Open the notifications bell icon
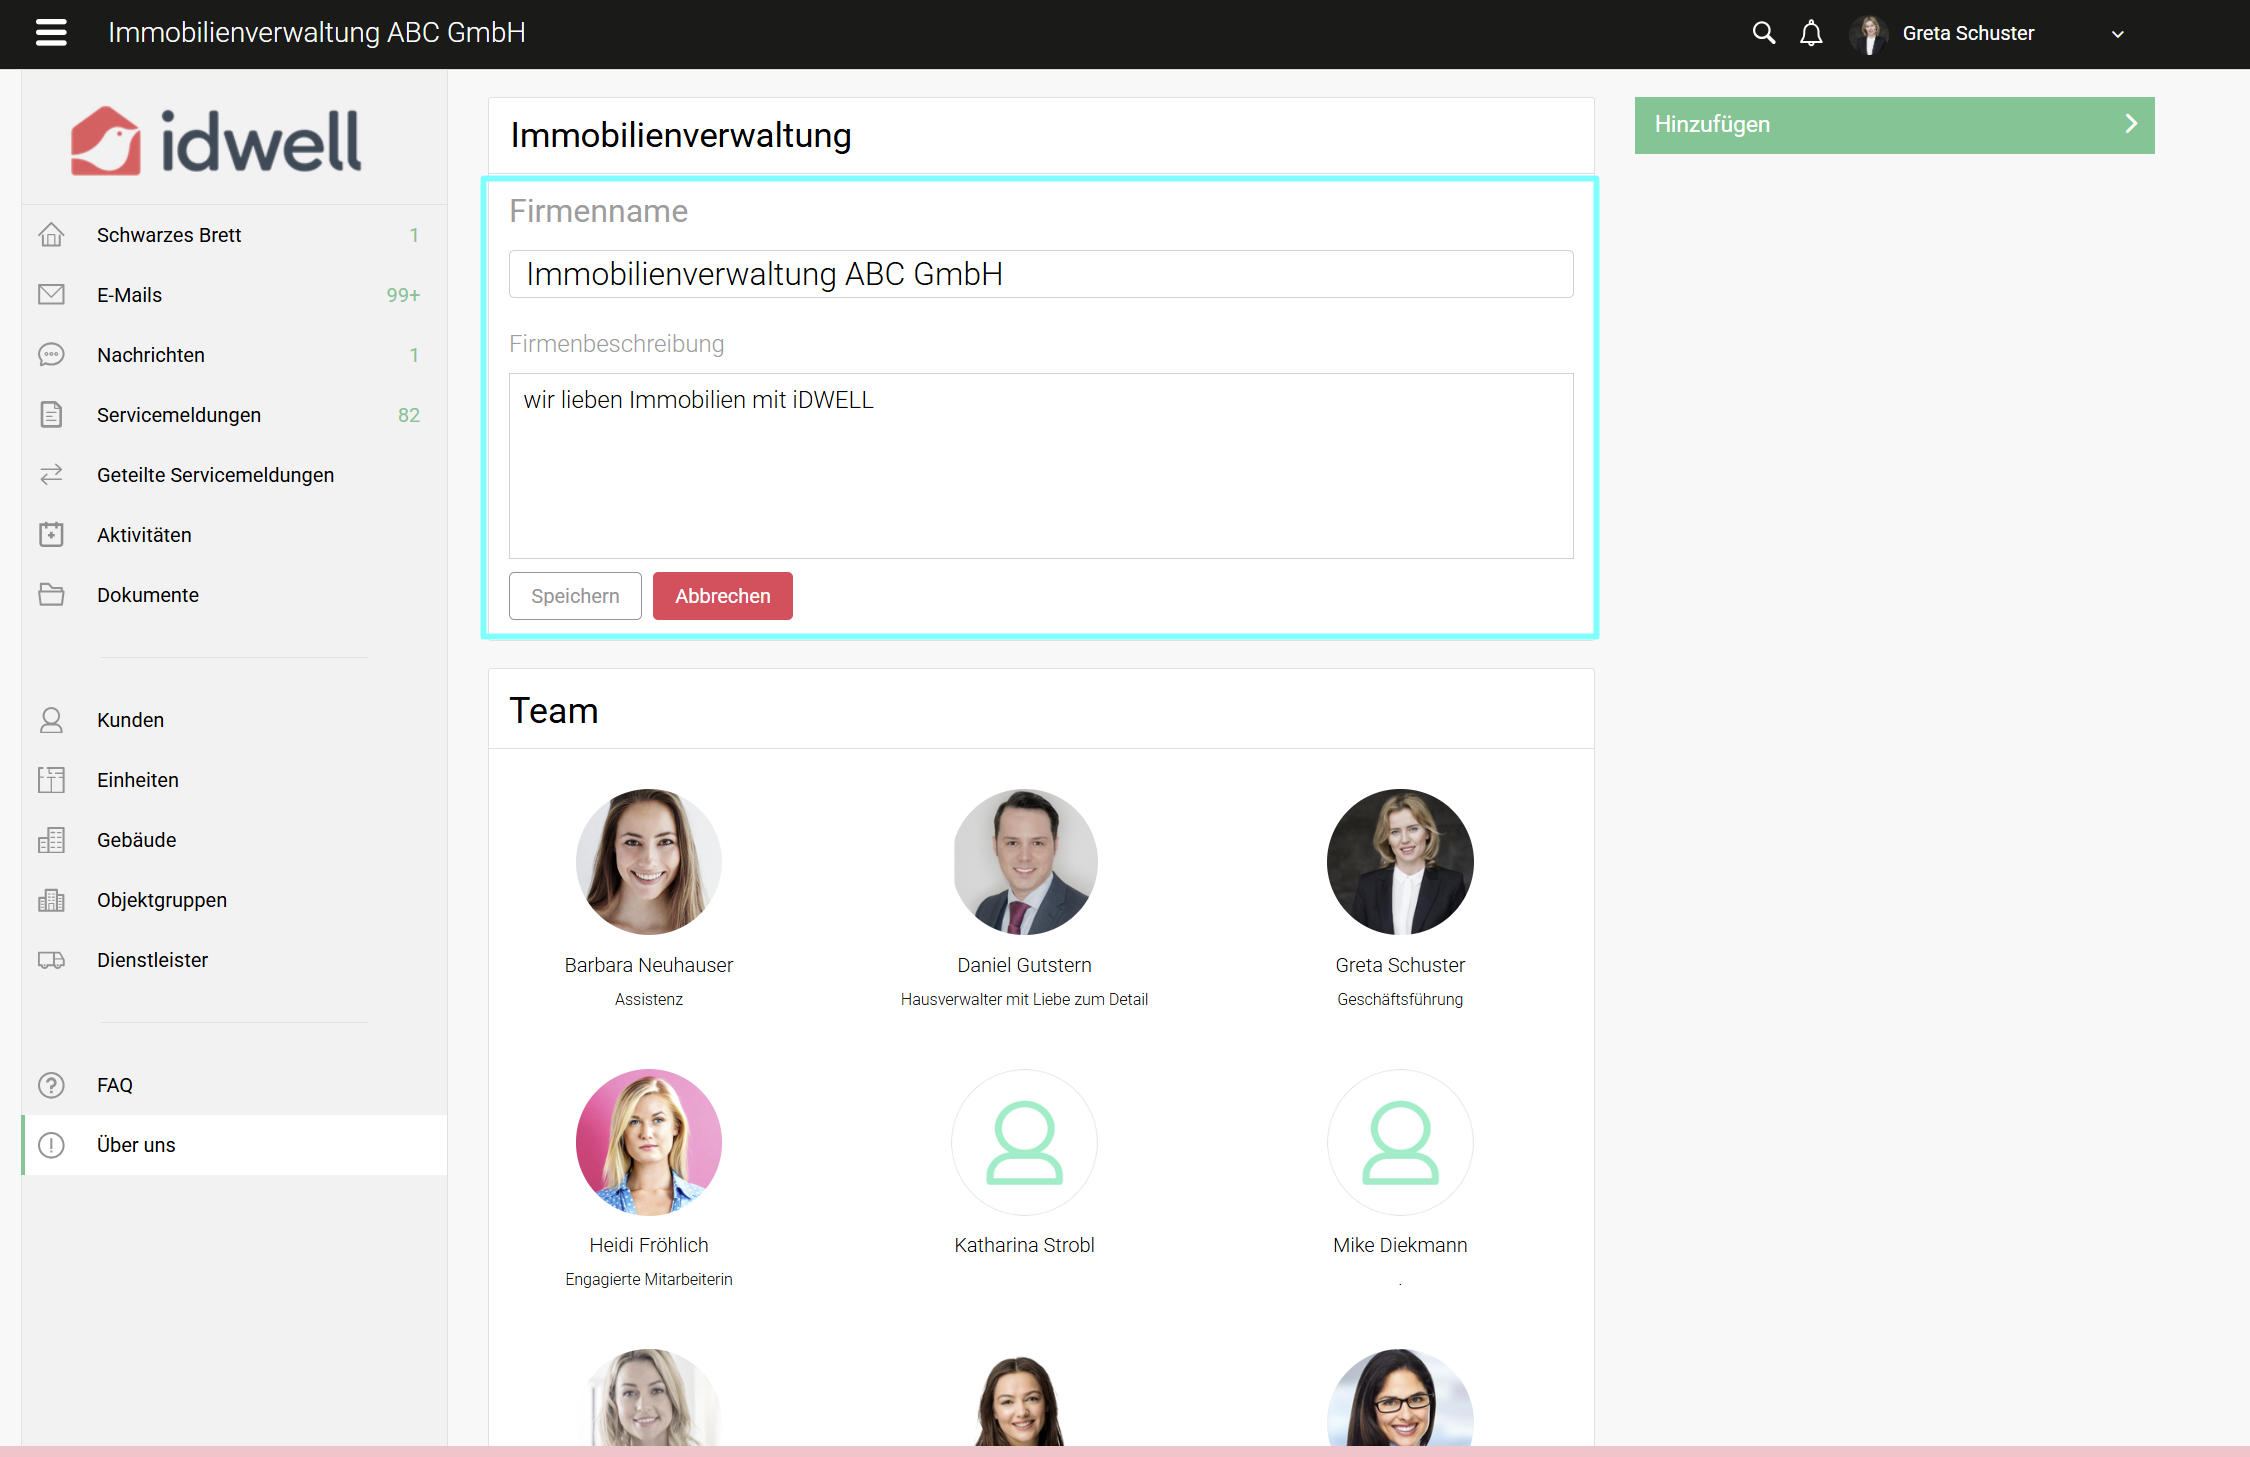This screenshot has width=2250, height=1457. coord(1811,33)
